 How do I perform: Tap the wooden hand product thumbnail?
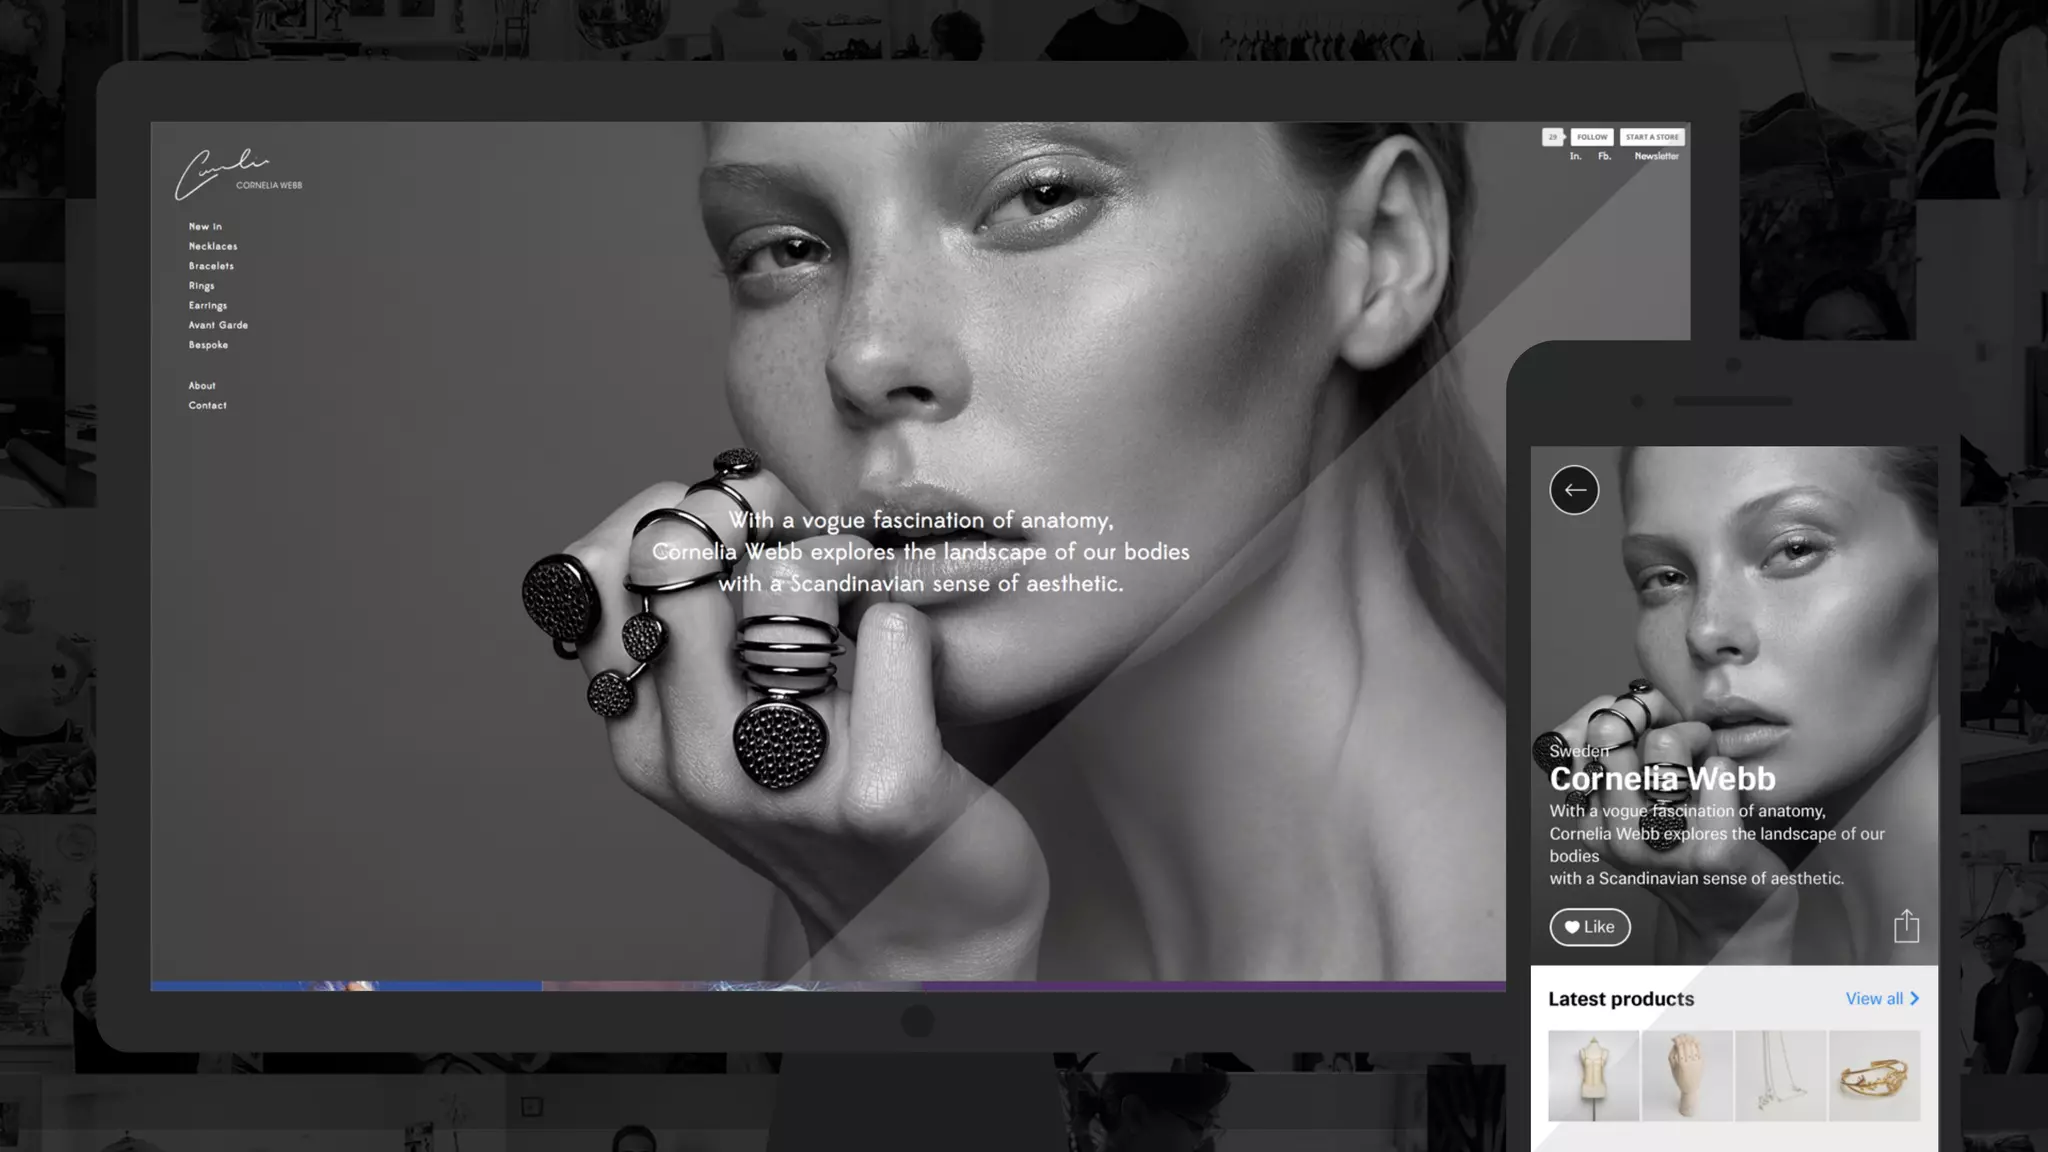click(x=1686, y=1076)
